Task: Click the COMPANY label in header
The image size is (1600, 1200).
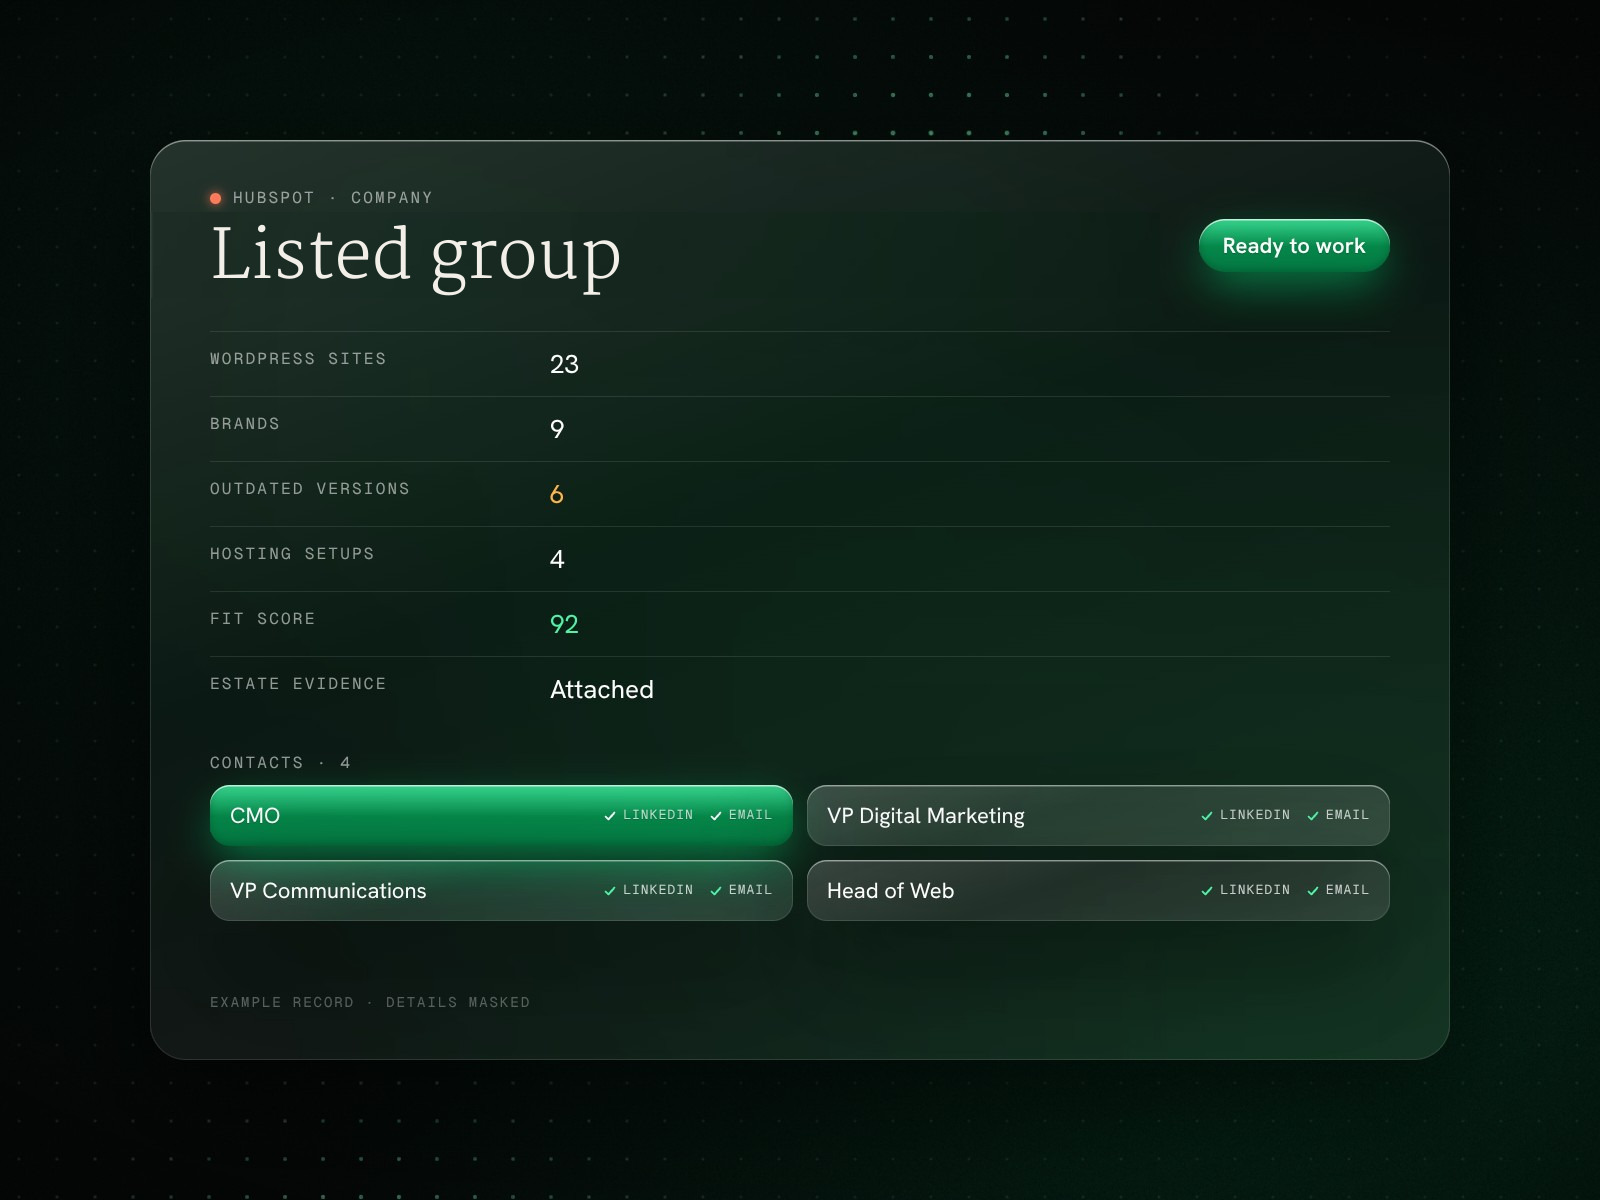Action: point(392,198)
